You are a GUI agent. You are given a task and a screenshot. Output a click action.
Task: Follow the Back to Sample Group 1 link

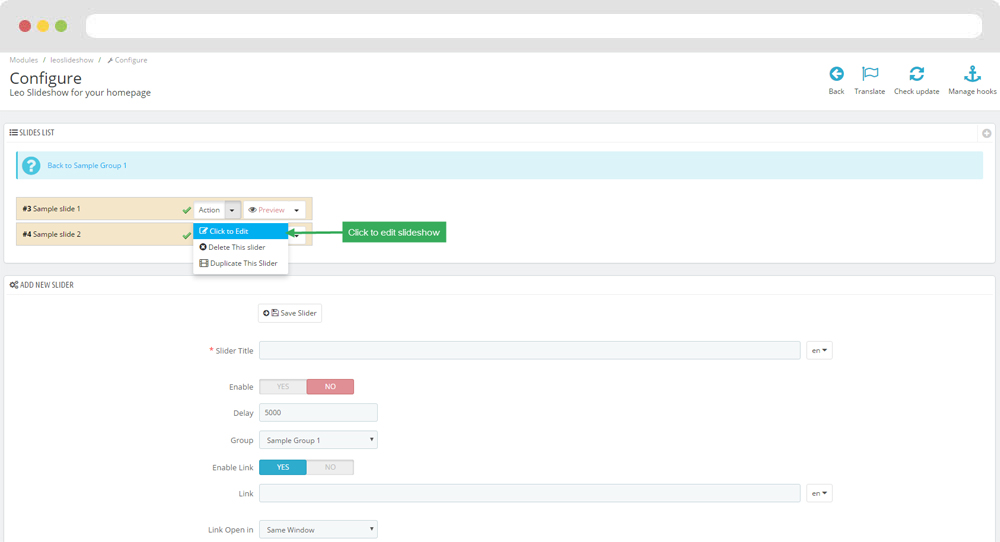[x=87, y=166]
